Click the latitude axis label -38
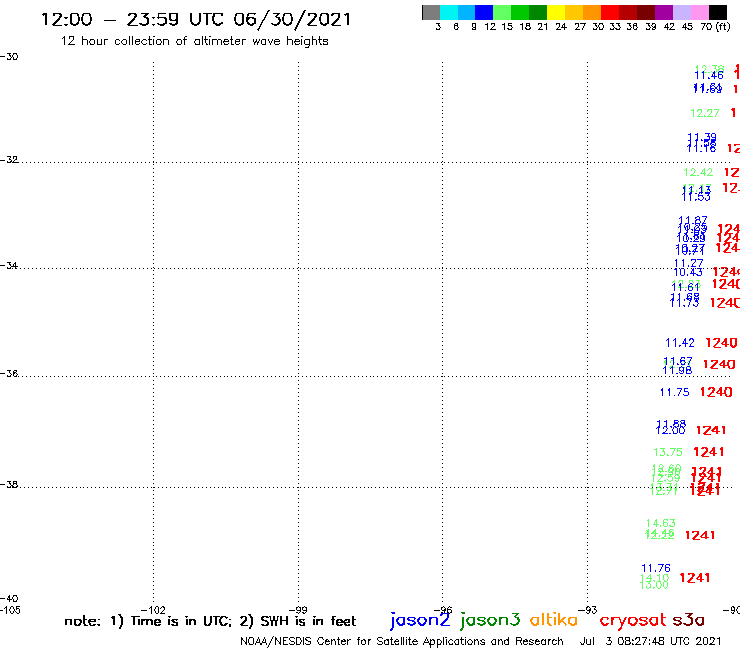 [x=9, y=485]
